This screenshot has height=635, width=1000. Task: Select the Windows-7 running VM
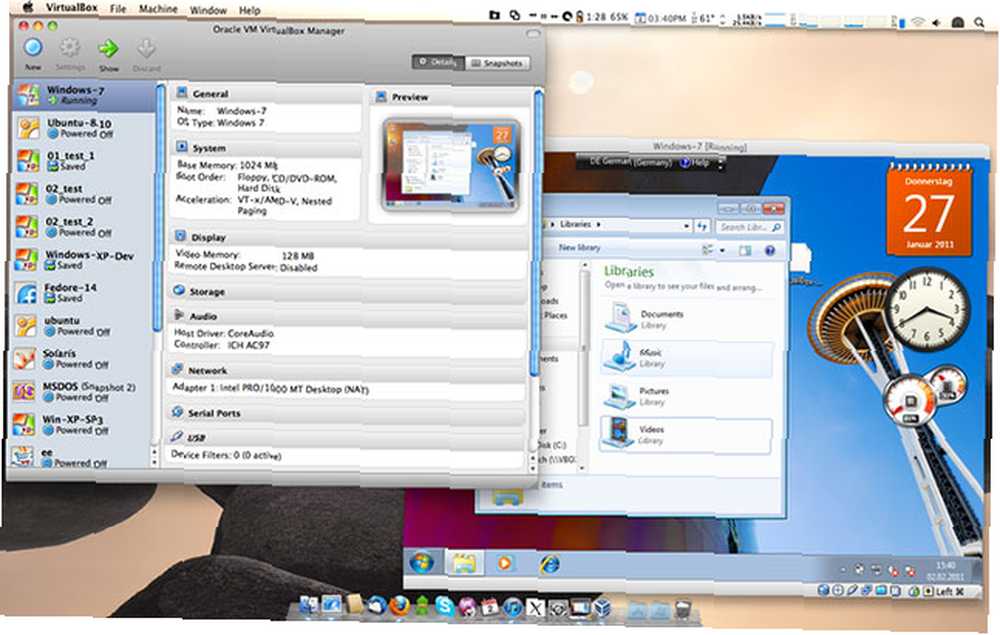tap(84, 95)
